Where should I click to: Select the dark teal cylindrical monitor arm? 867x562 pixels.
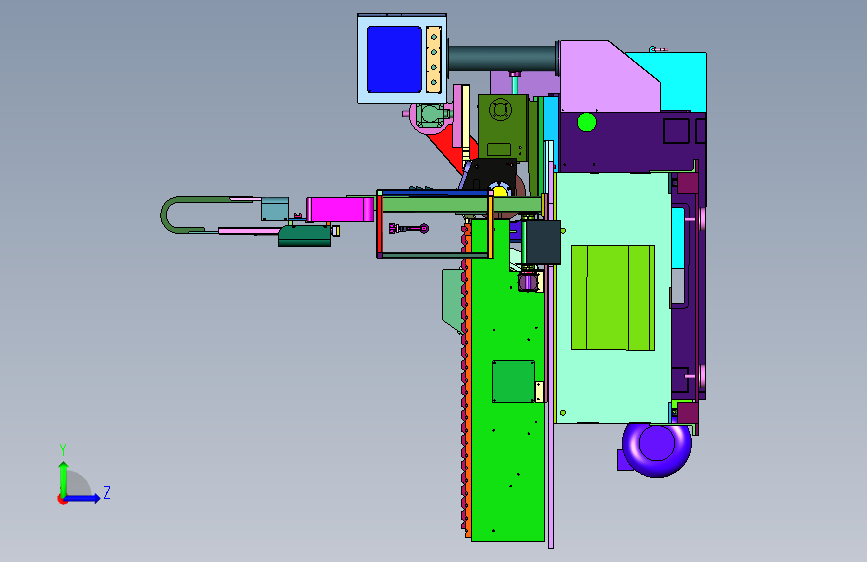502,58
